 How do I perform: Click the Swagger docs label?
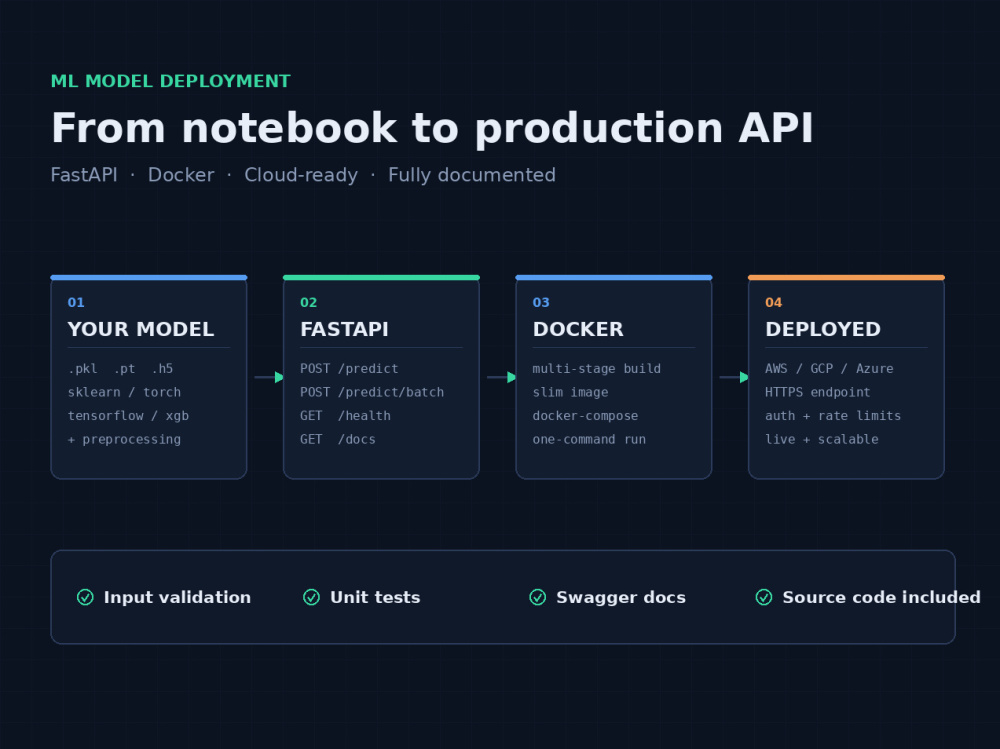[x=621, y=598]
